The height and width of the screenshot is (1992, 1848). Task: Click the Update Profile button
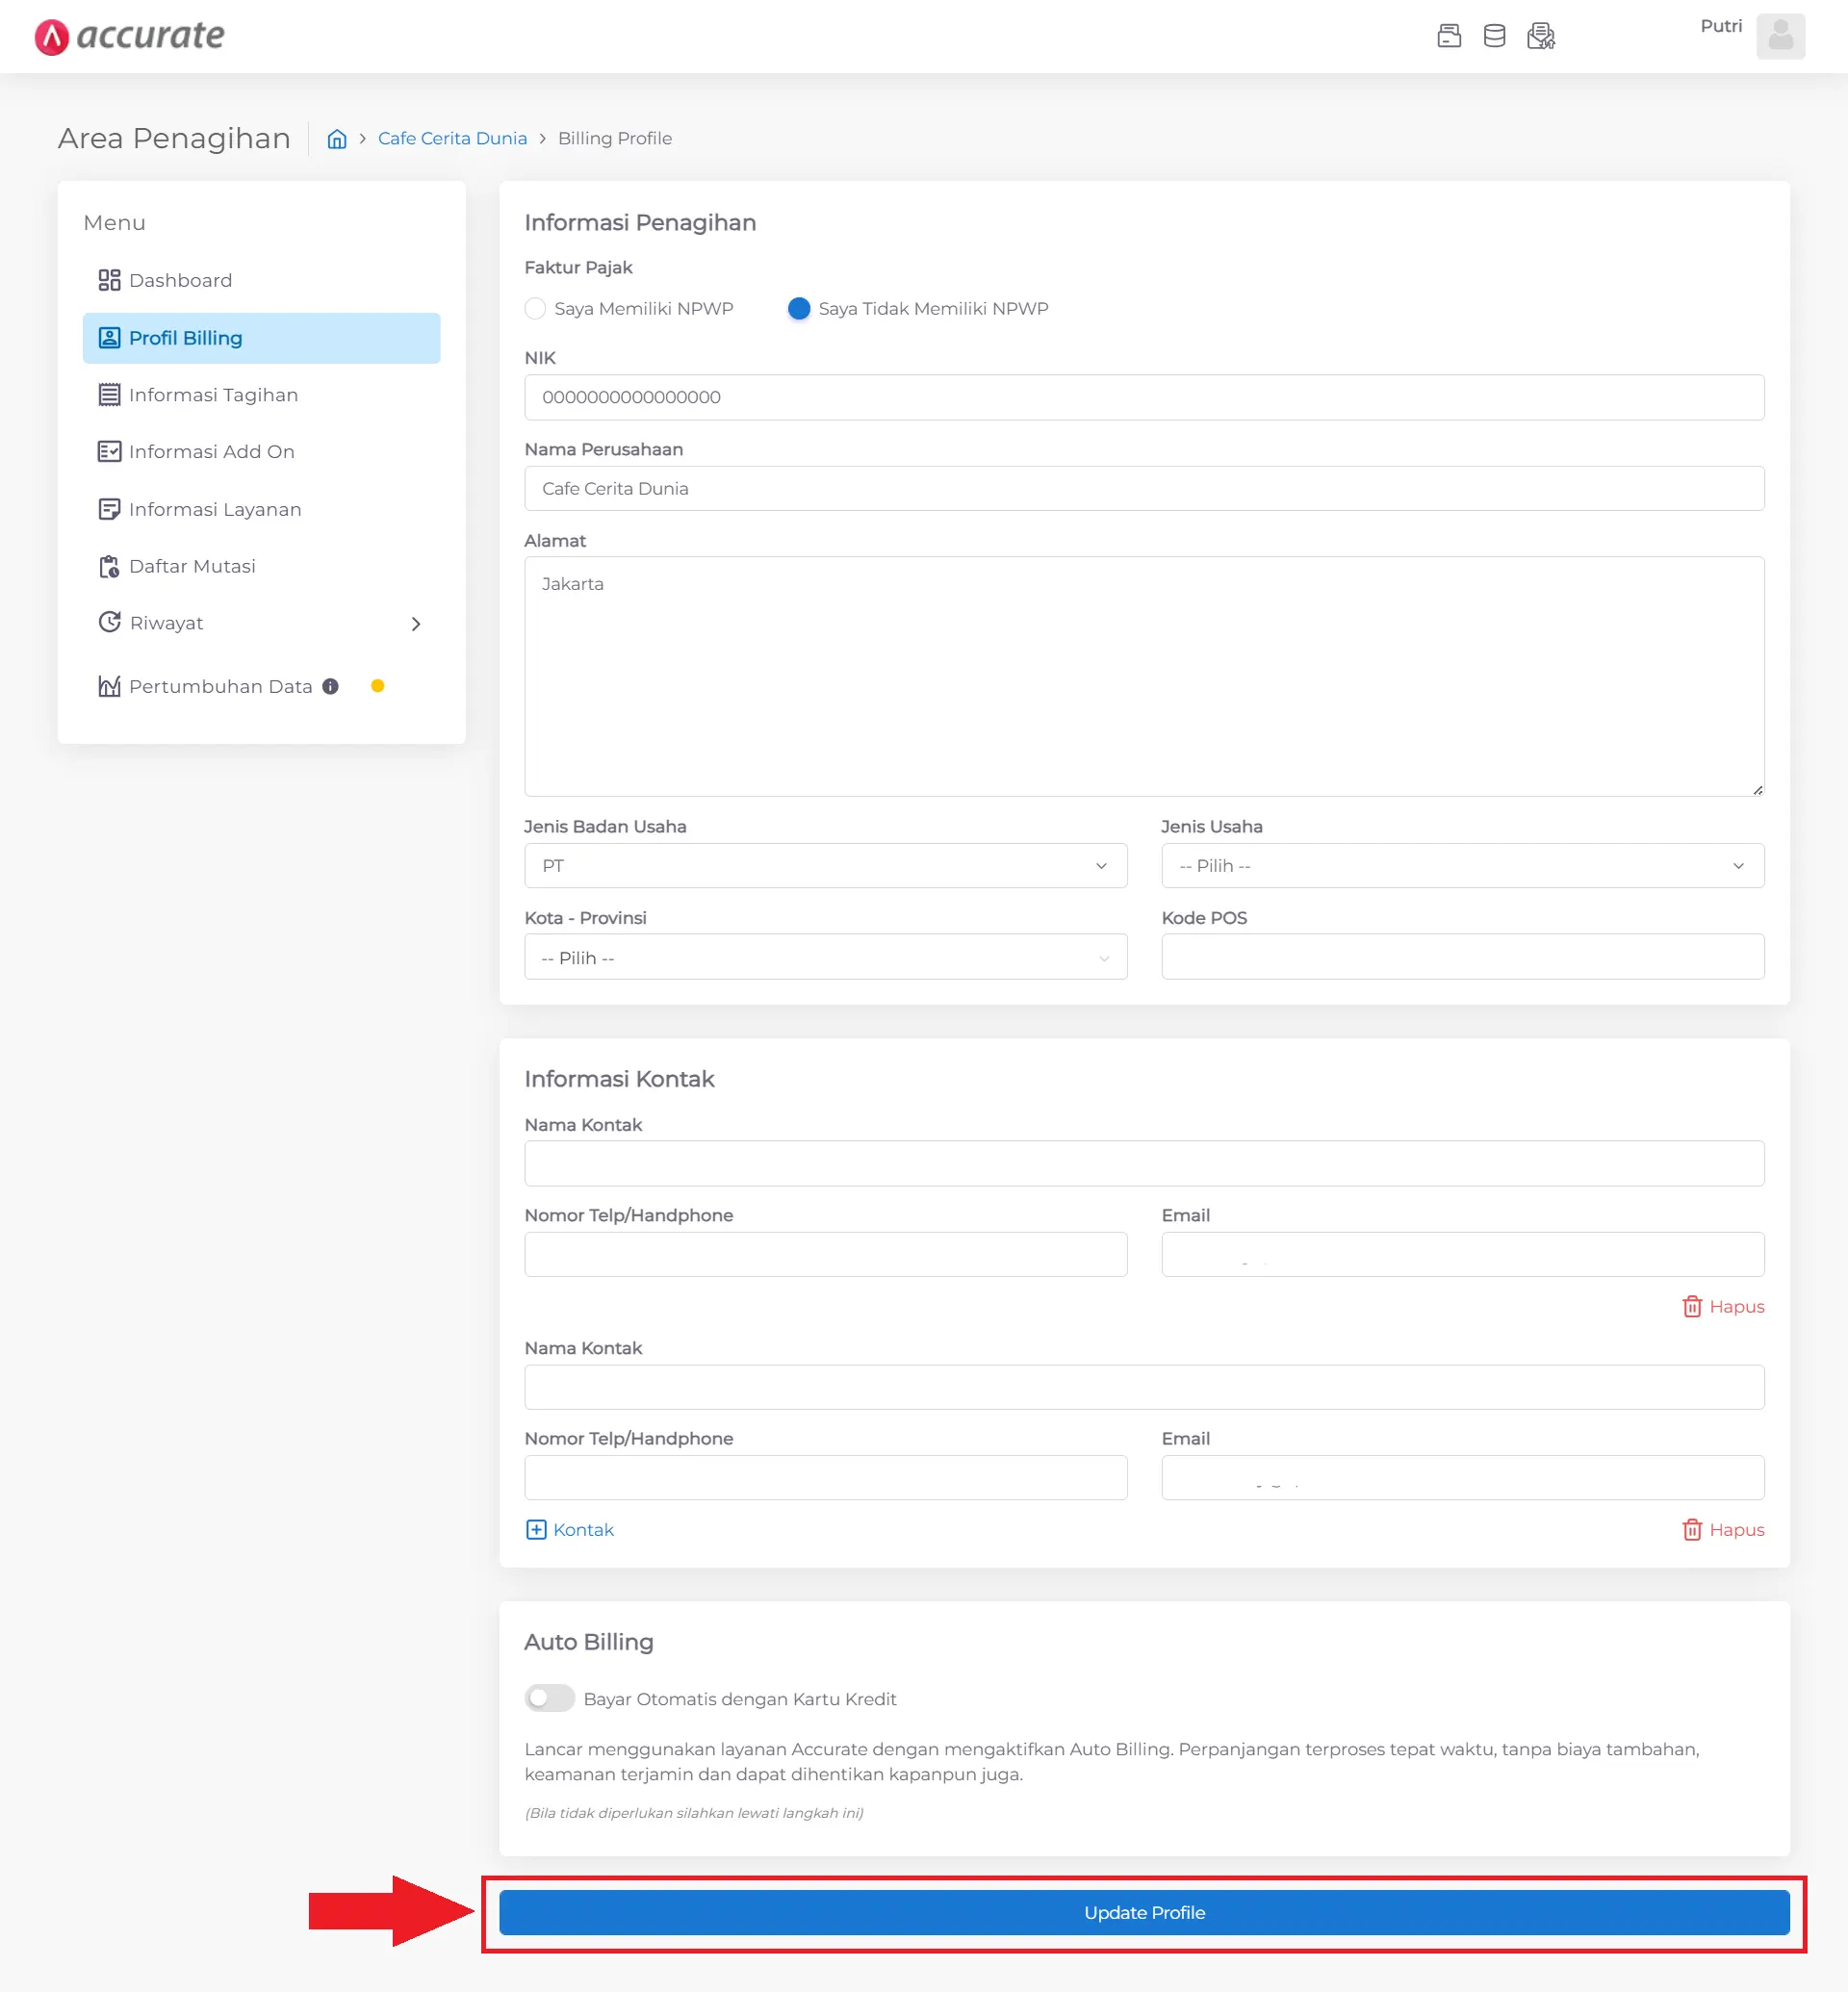coord(1144,1913)
